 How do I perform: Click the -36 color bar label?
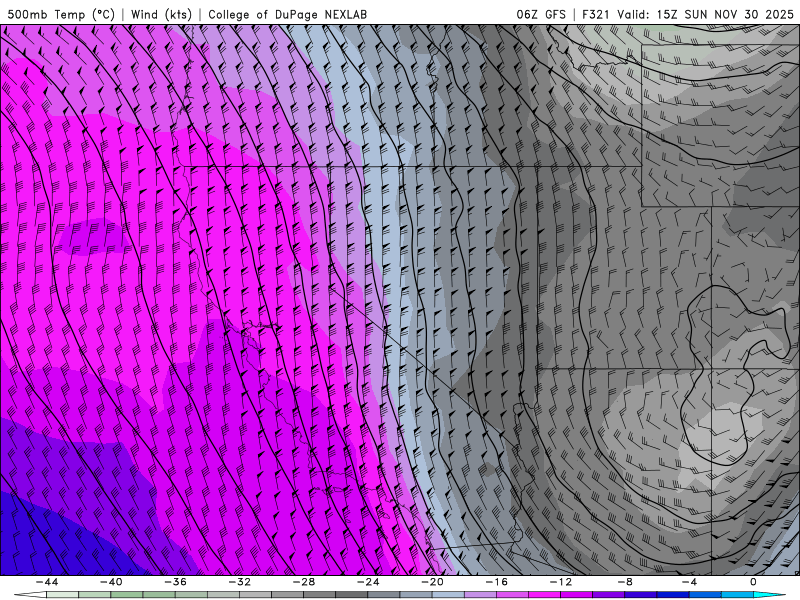176,582
